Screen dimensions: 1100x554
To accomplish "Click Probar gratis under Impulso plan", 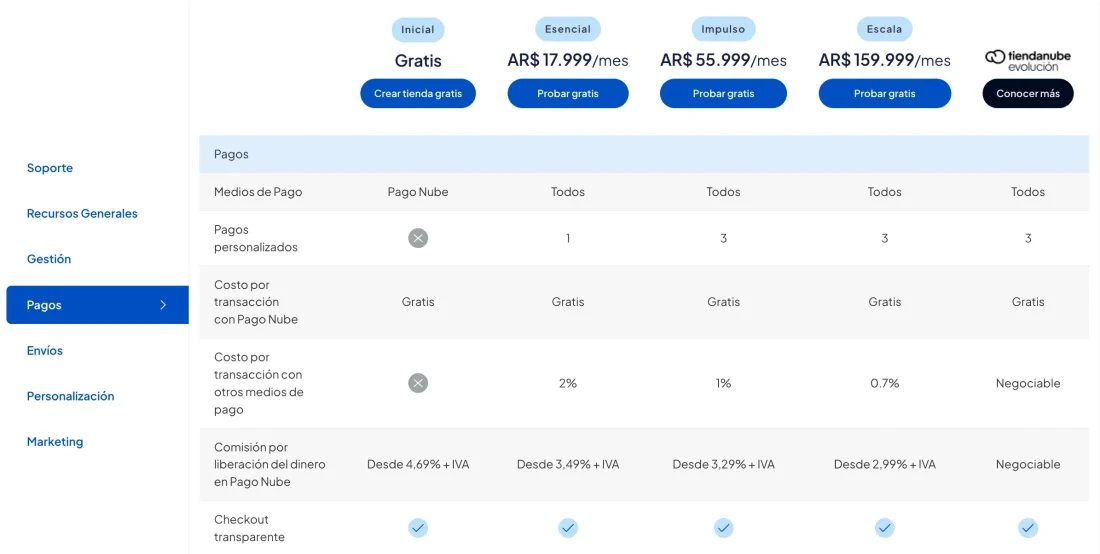I will click(x=723, y=94).
